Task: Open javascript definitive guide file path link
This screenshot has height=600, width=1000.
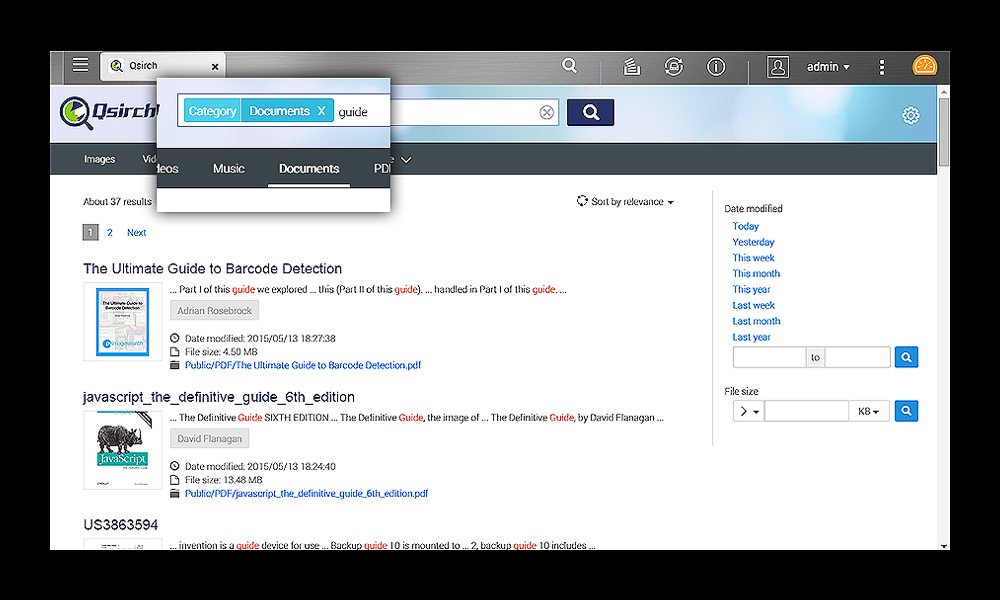Action: point(306,494)
